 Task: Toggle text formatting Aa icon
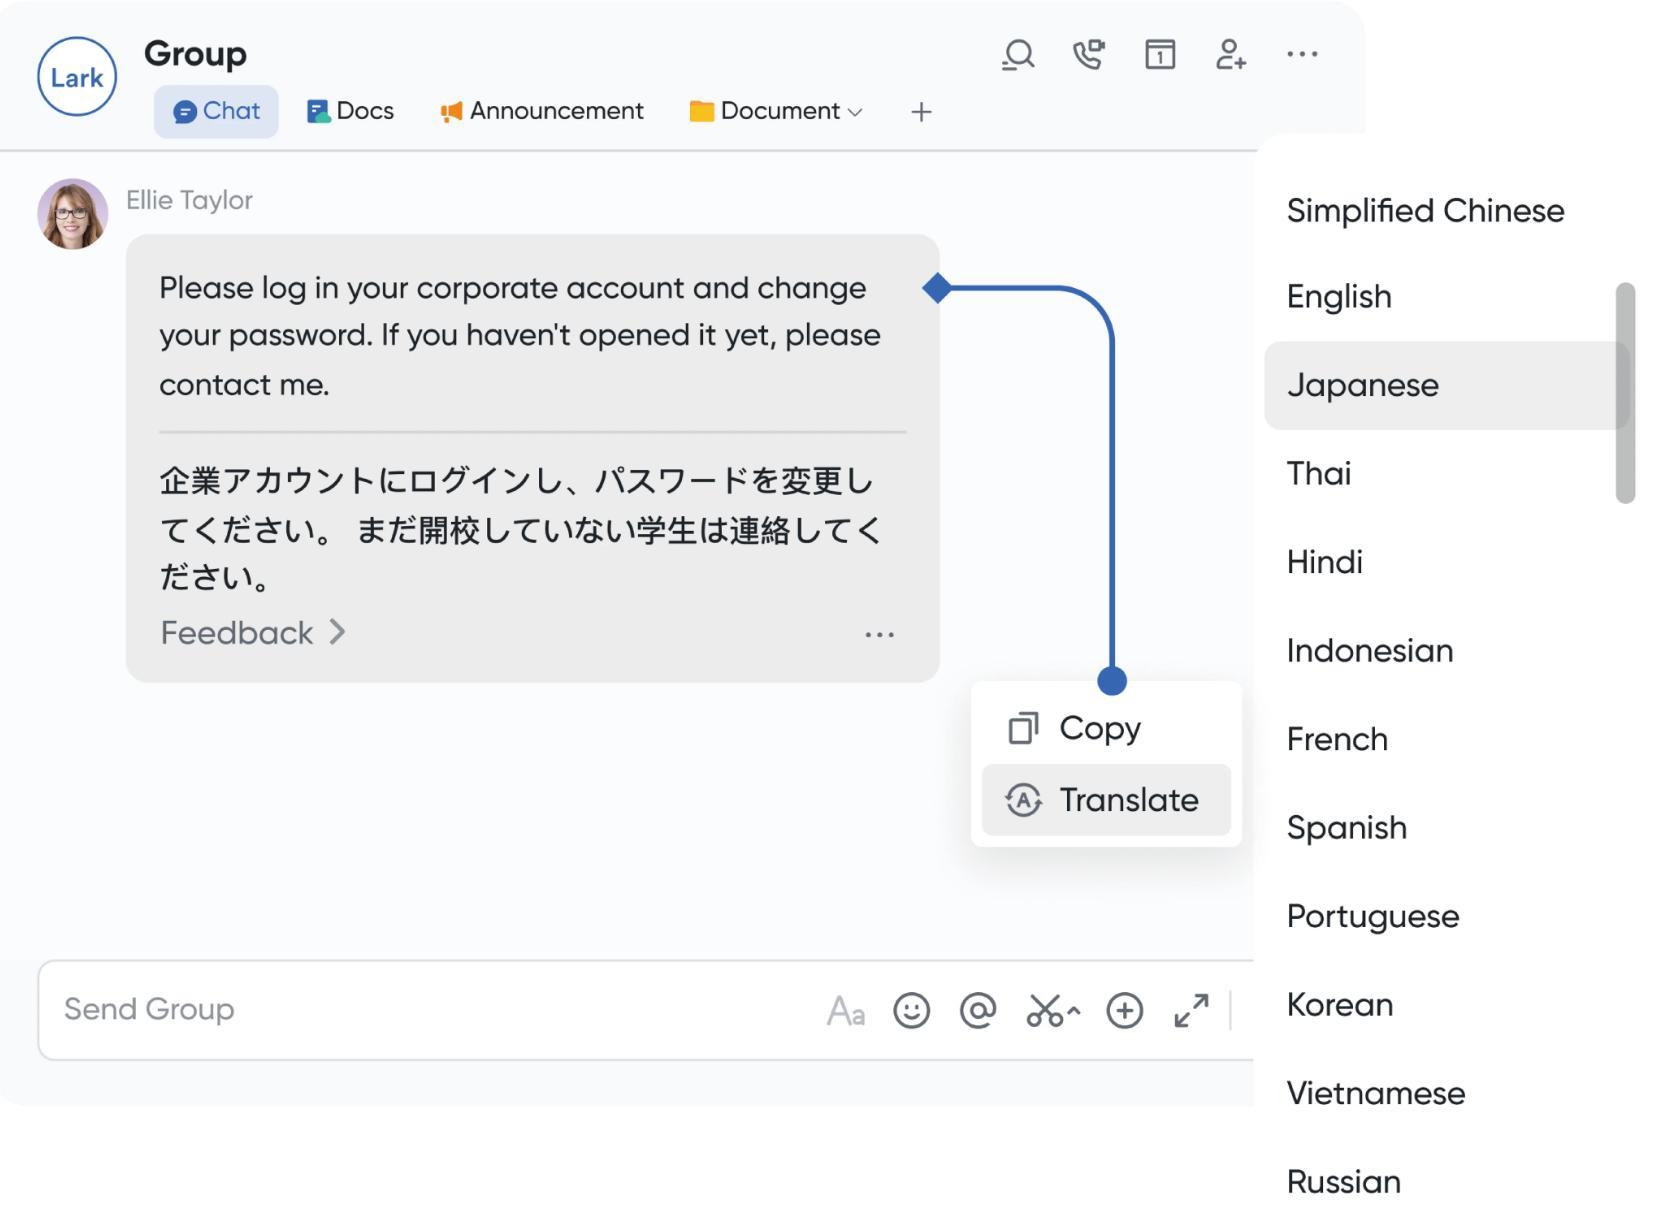click(845, 1012)
